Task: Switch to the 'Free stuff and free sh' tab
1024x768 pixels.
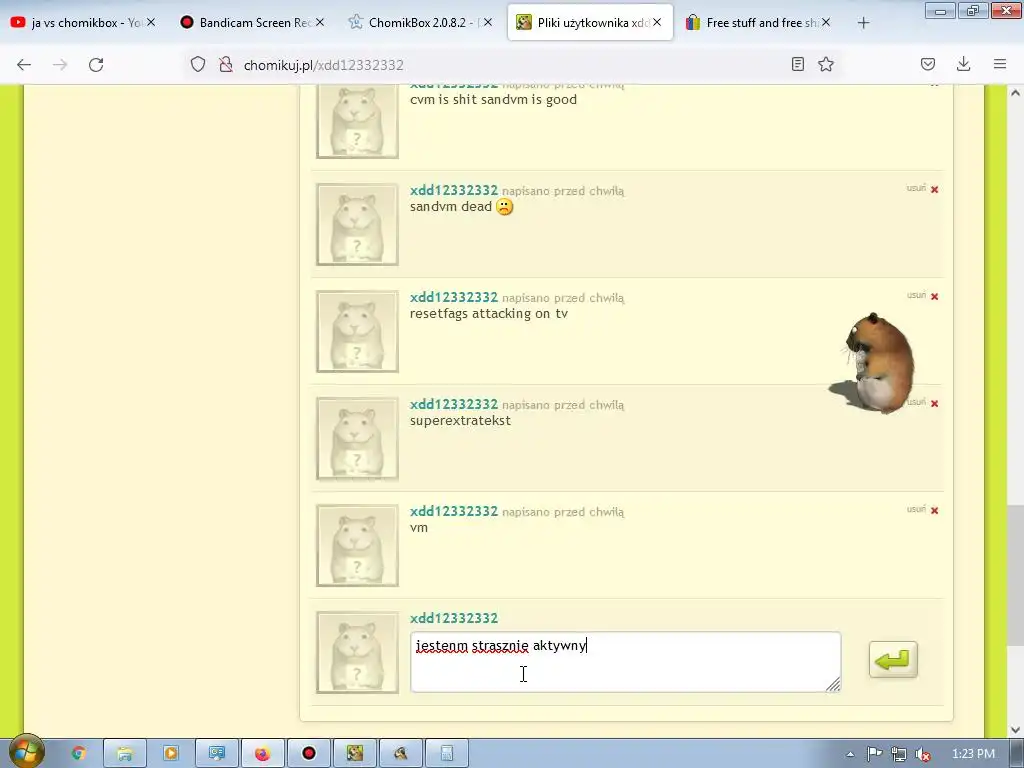Action: (x=759, y=22)
